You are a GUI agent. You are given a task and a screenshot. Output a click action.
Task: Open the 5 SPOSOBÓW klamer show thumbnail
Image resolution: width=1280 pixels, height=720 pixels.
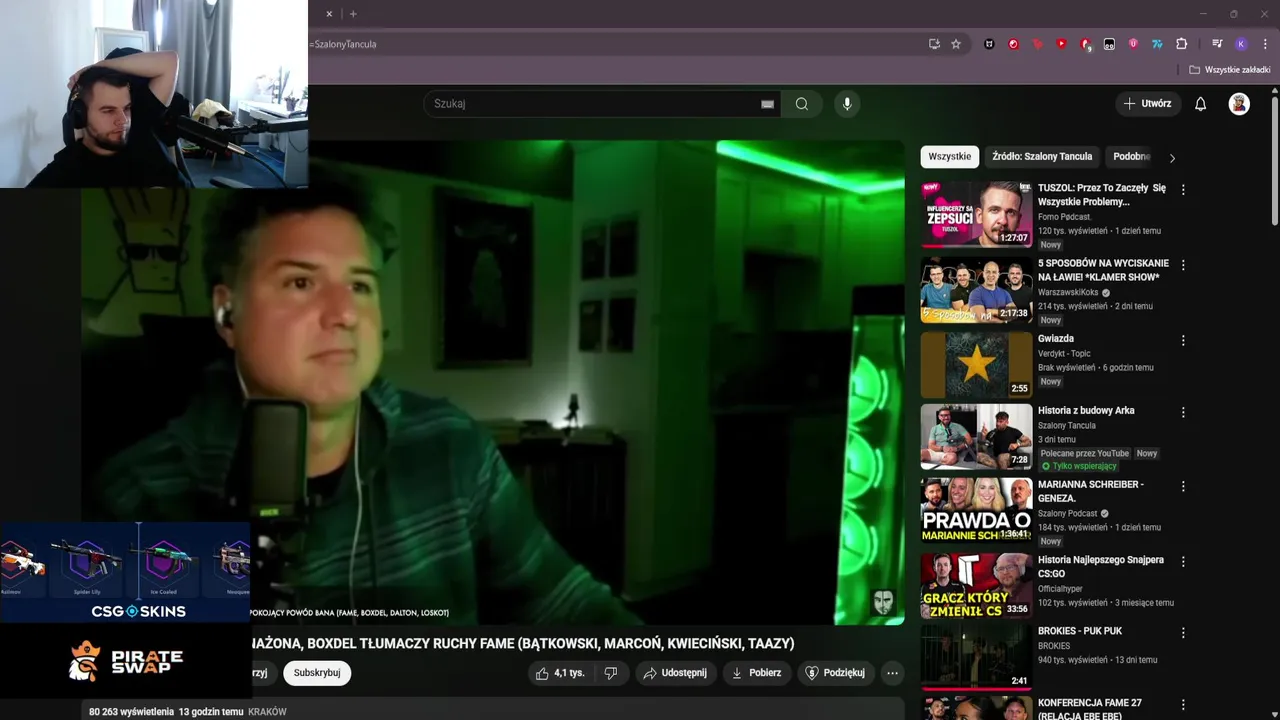pos(976,290)
